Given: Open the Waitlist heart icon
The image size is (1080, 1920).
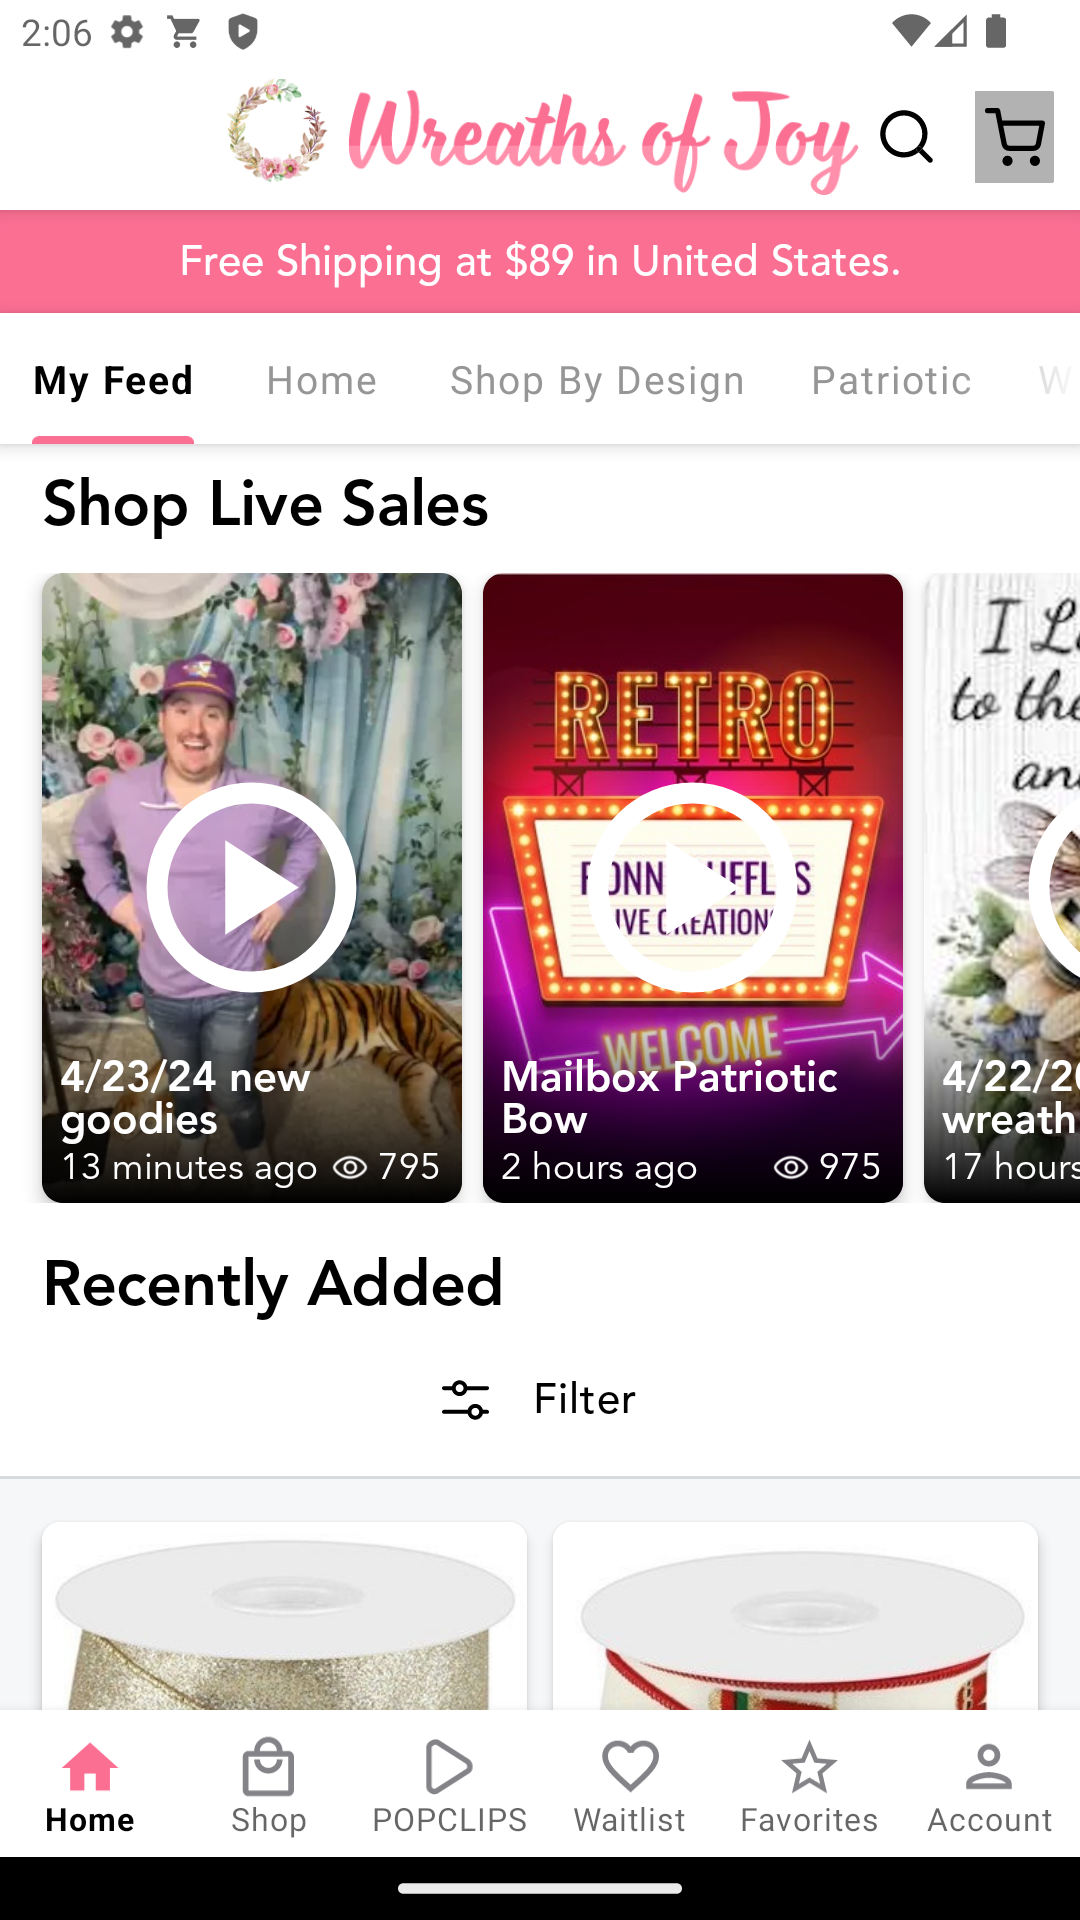Looking at the screenshot, I should tap(629, 1786).
